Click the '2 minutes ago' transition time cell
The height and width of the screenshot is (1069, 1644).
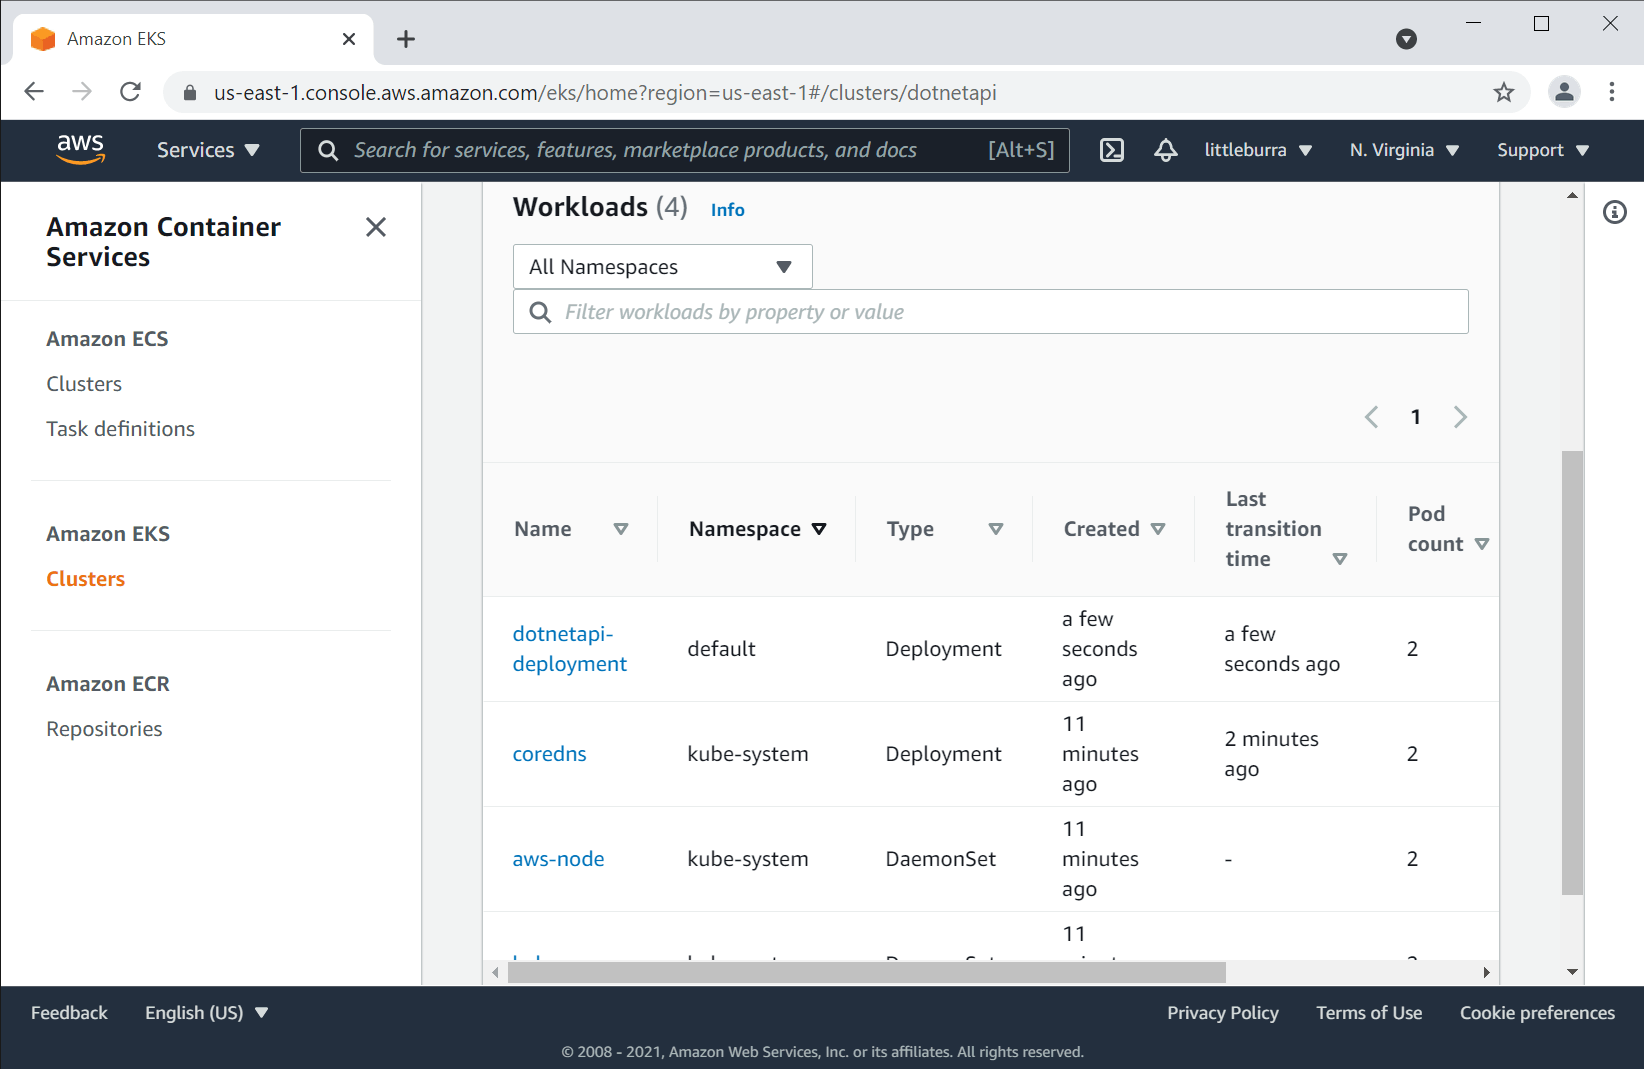tap(1272, 754)
